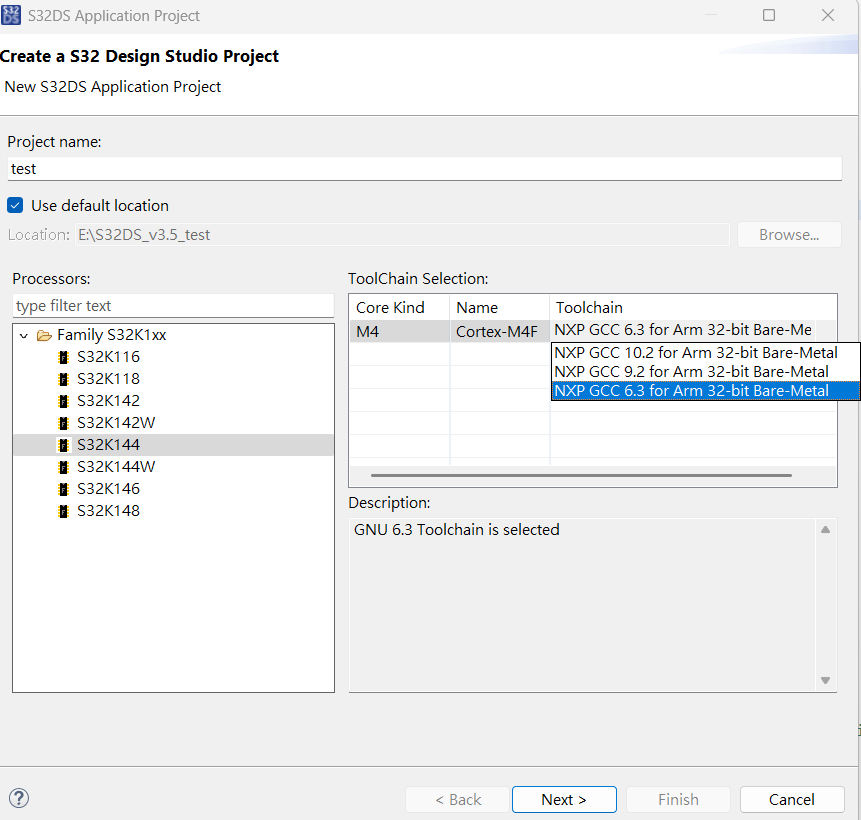The height and width of the screenshot is (820, 861).
Task: Open help via the question mark icon
Action: pyautogui.click(x=18, y=798)
